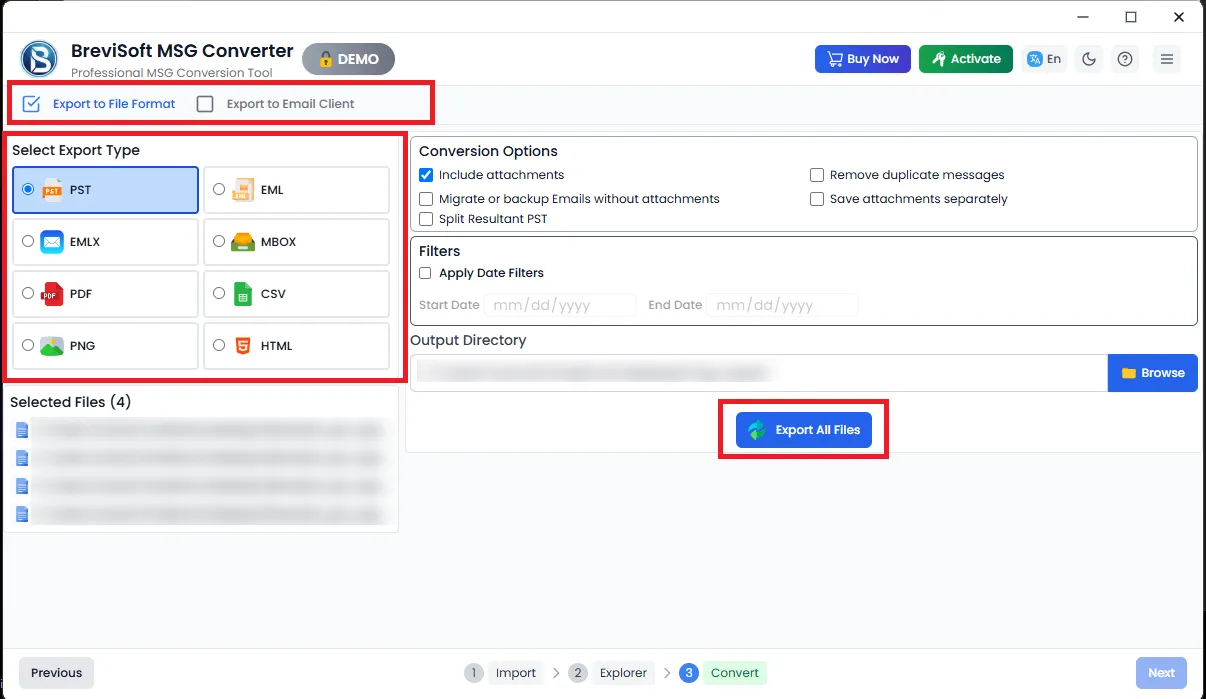The width and height of the screenshot is (1206, 699).
Task: Click the Output Directory path field
Action: (x=759, y=373)
